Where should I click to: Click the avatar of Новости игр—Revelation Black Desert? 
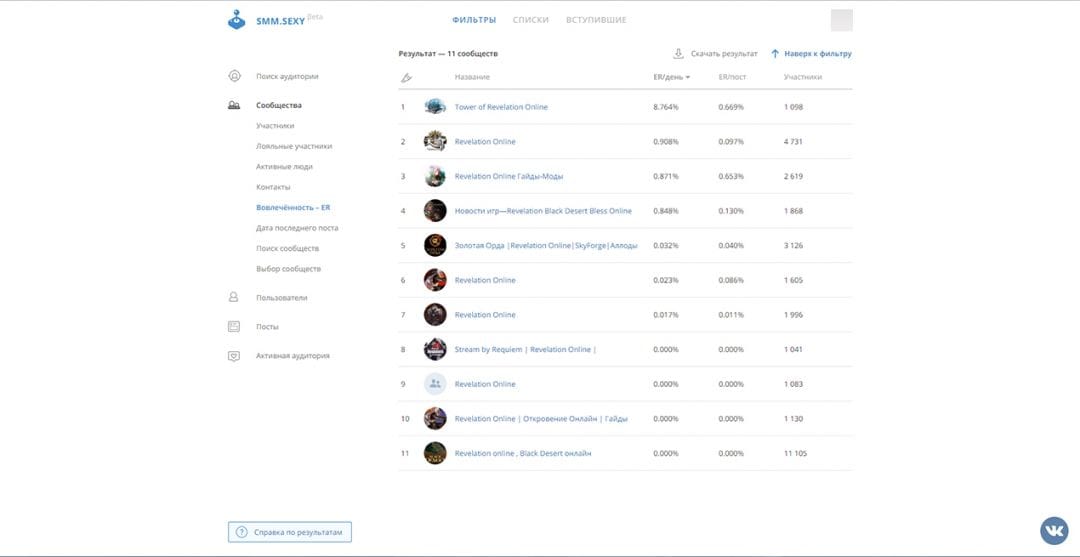coord(435,211)
